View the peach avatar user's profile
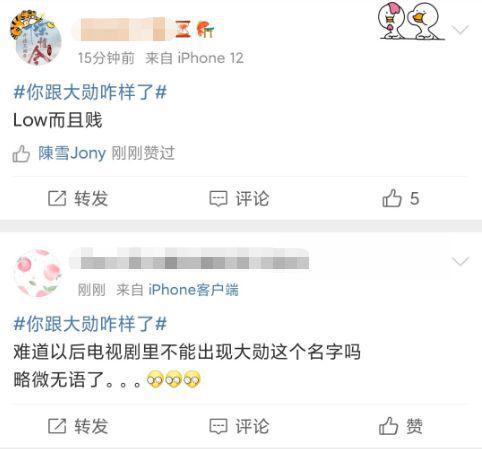This screenshot has height=449, width=482. click(x=38, y=273)
